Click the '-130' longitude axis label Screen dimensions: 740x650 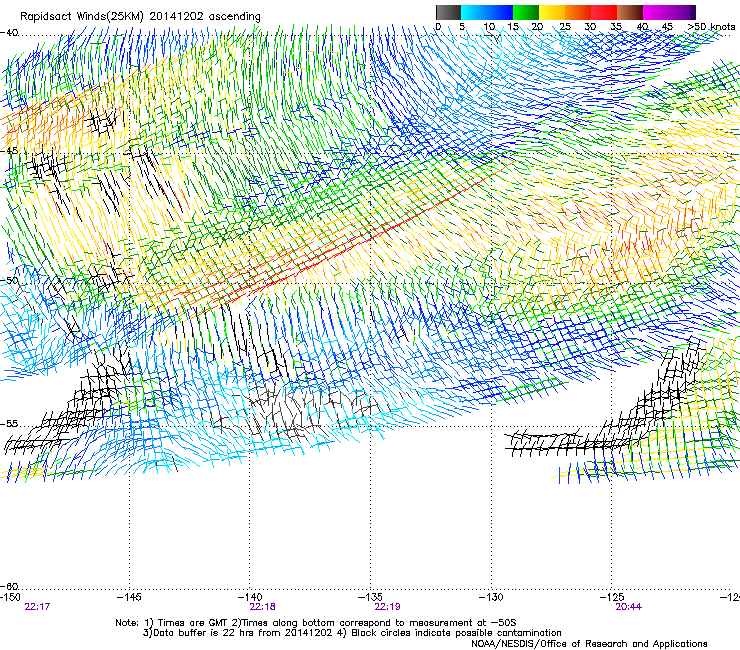tap(491, 597)
